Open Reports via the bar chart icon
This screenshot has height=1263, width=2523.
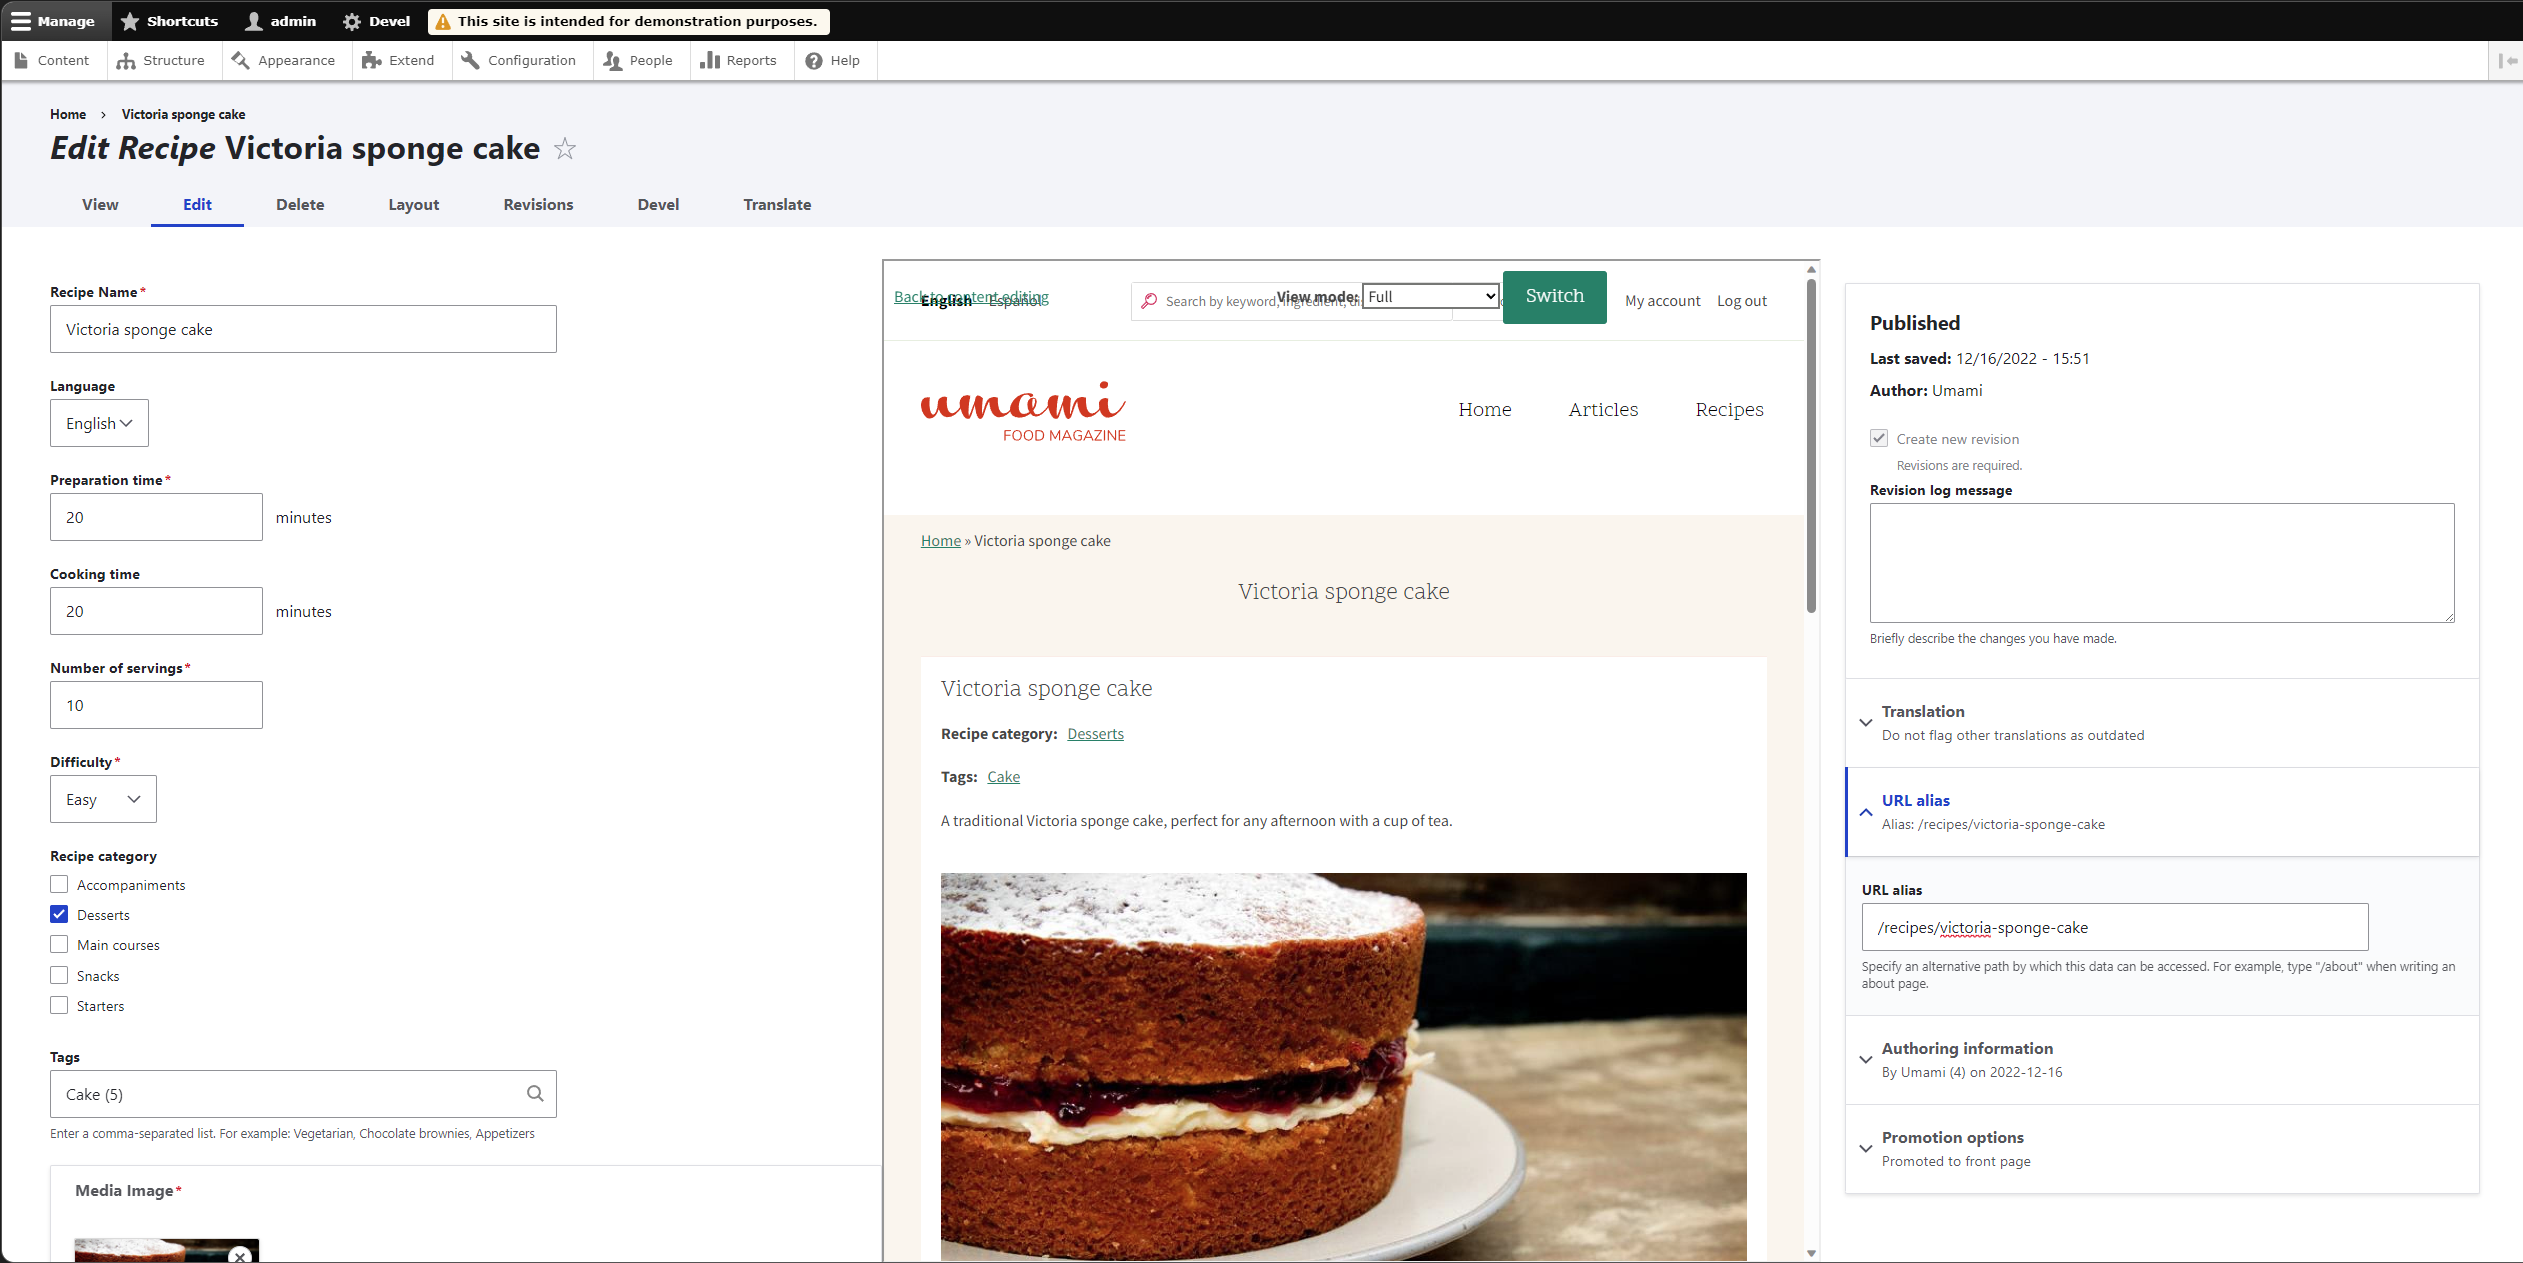[739, 60]
